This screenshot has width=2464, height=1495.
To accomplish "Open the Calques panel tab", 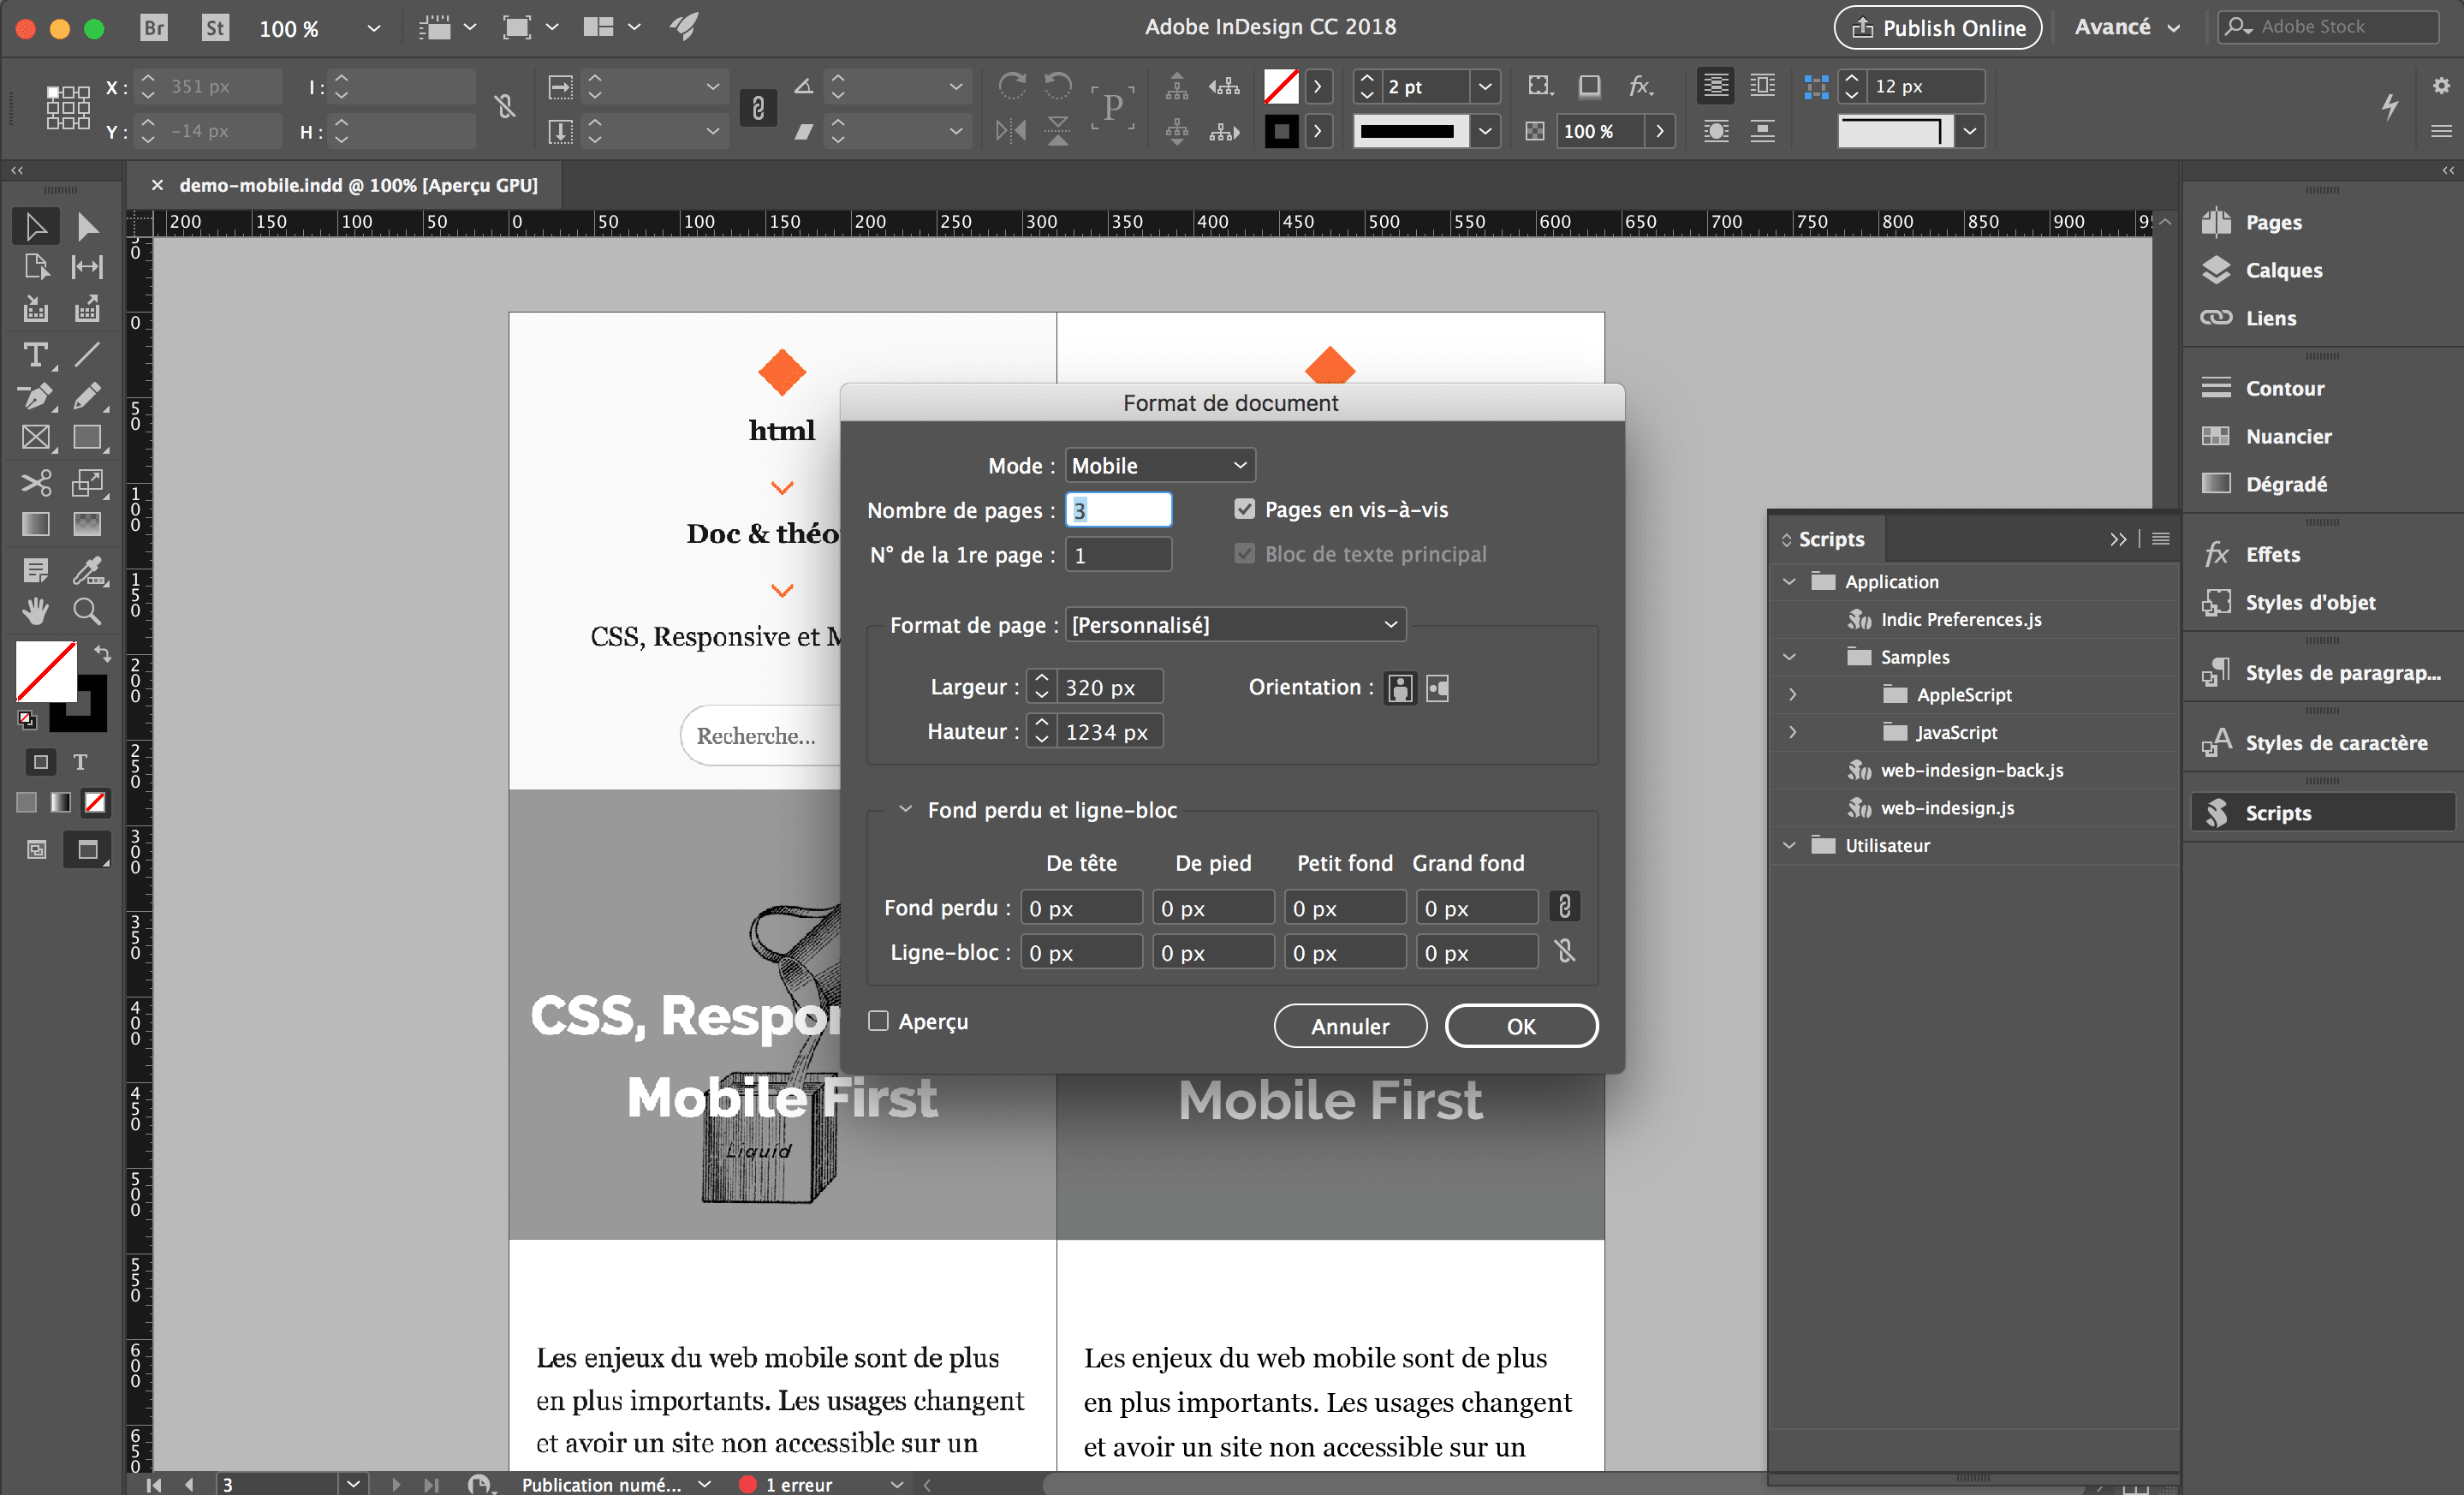I will (x=2283, y=270).
